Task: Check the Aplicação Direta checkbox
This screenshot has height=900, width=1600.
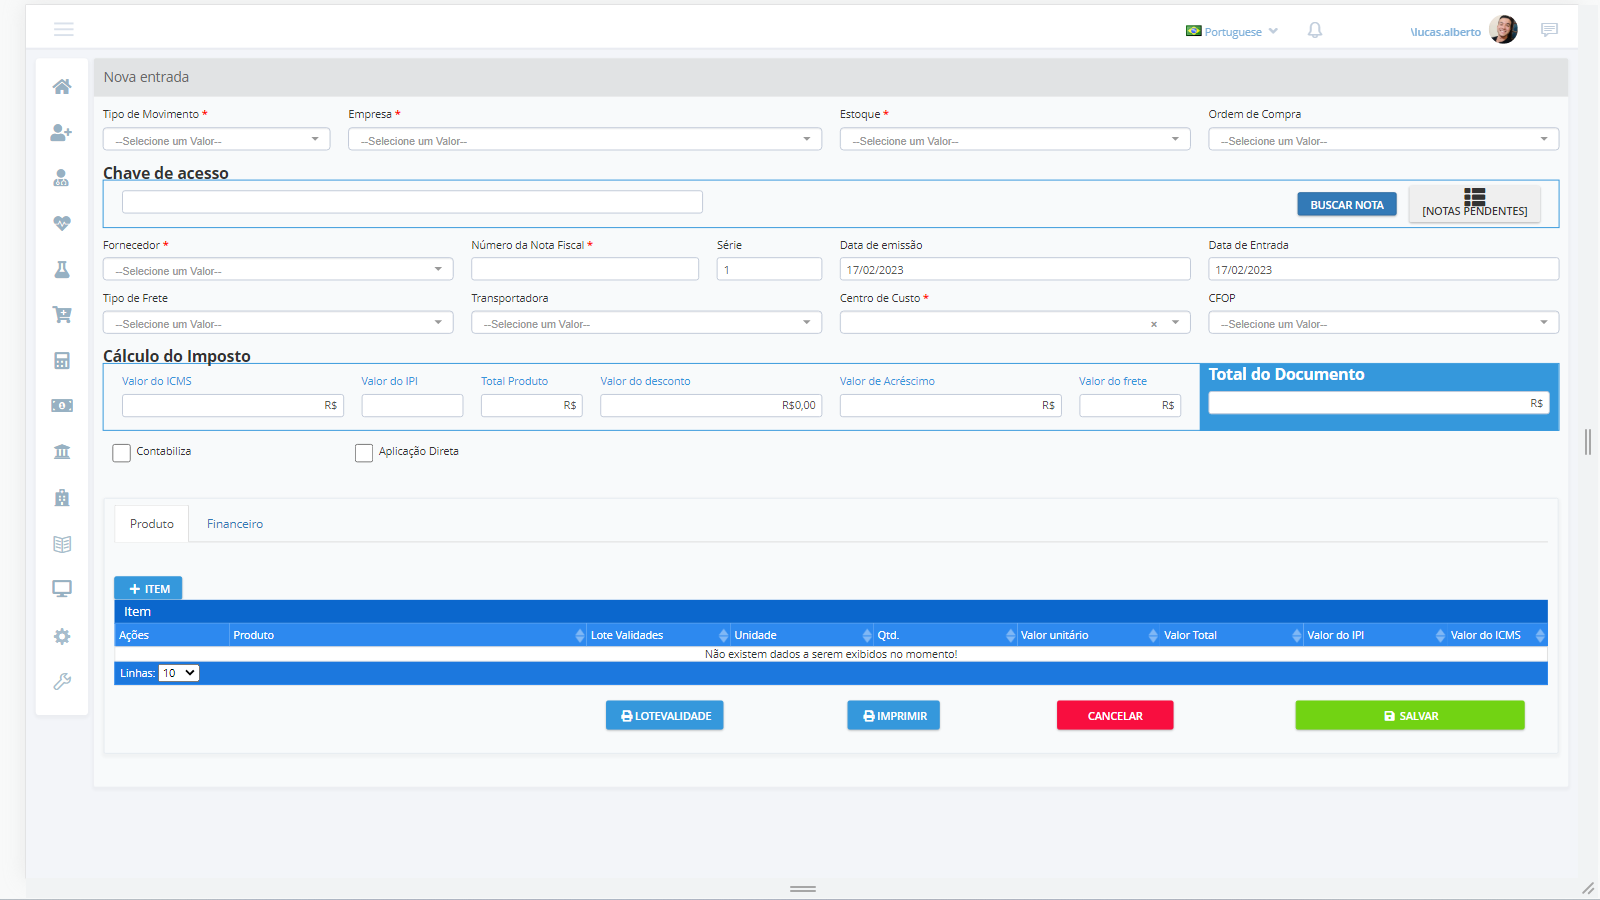Action: [364, 453]
